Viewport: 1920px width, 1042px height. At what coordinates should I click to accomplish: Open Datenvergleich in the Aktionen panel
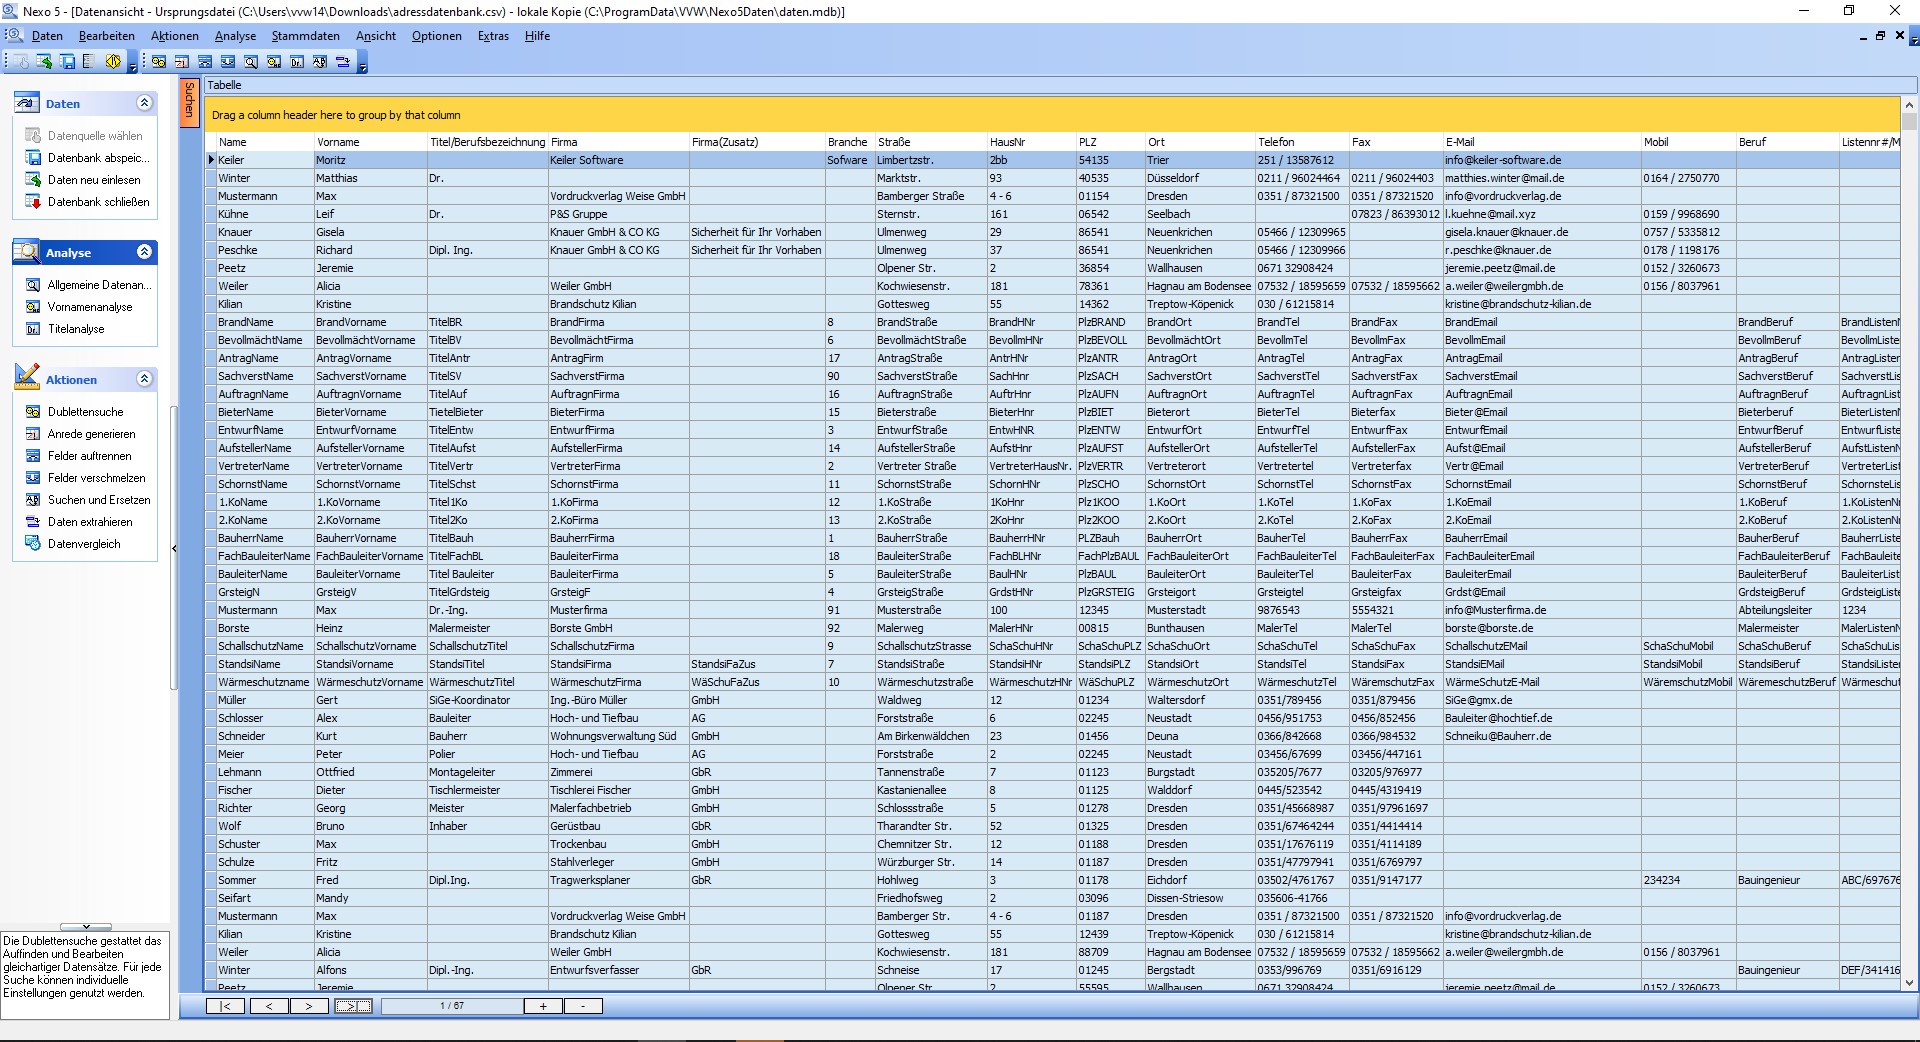[x=84, y=544]
